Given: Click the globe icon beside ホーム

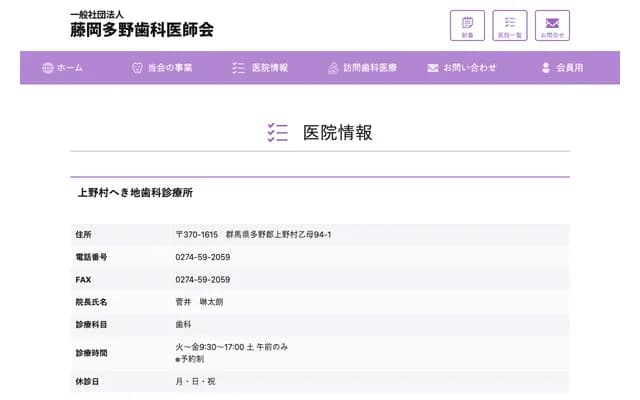Looking at the screenshot, I should tap(47, 68).
